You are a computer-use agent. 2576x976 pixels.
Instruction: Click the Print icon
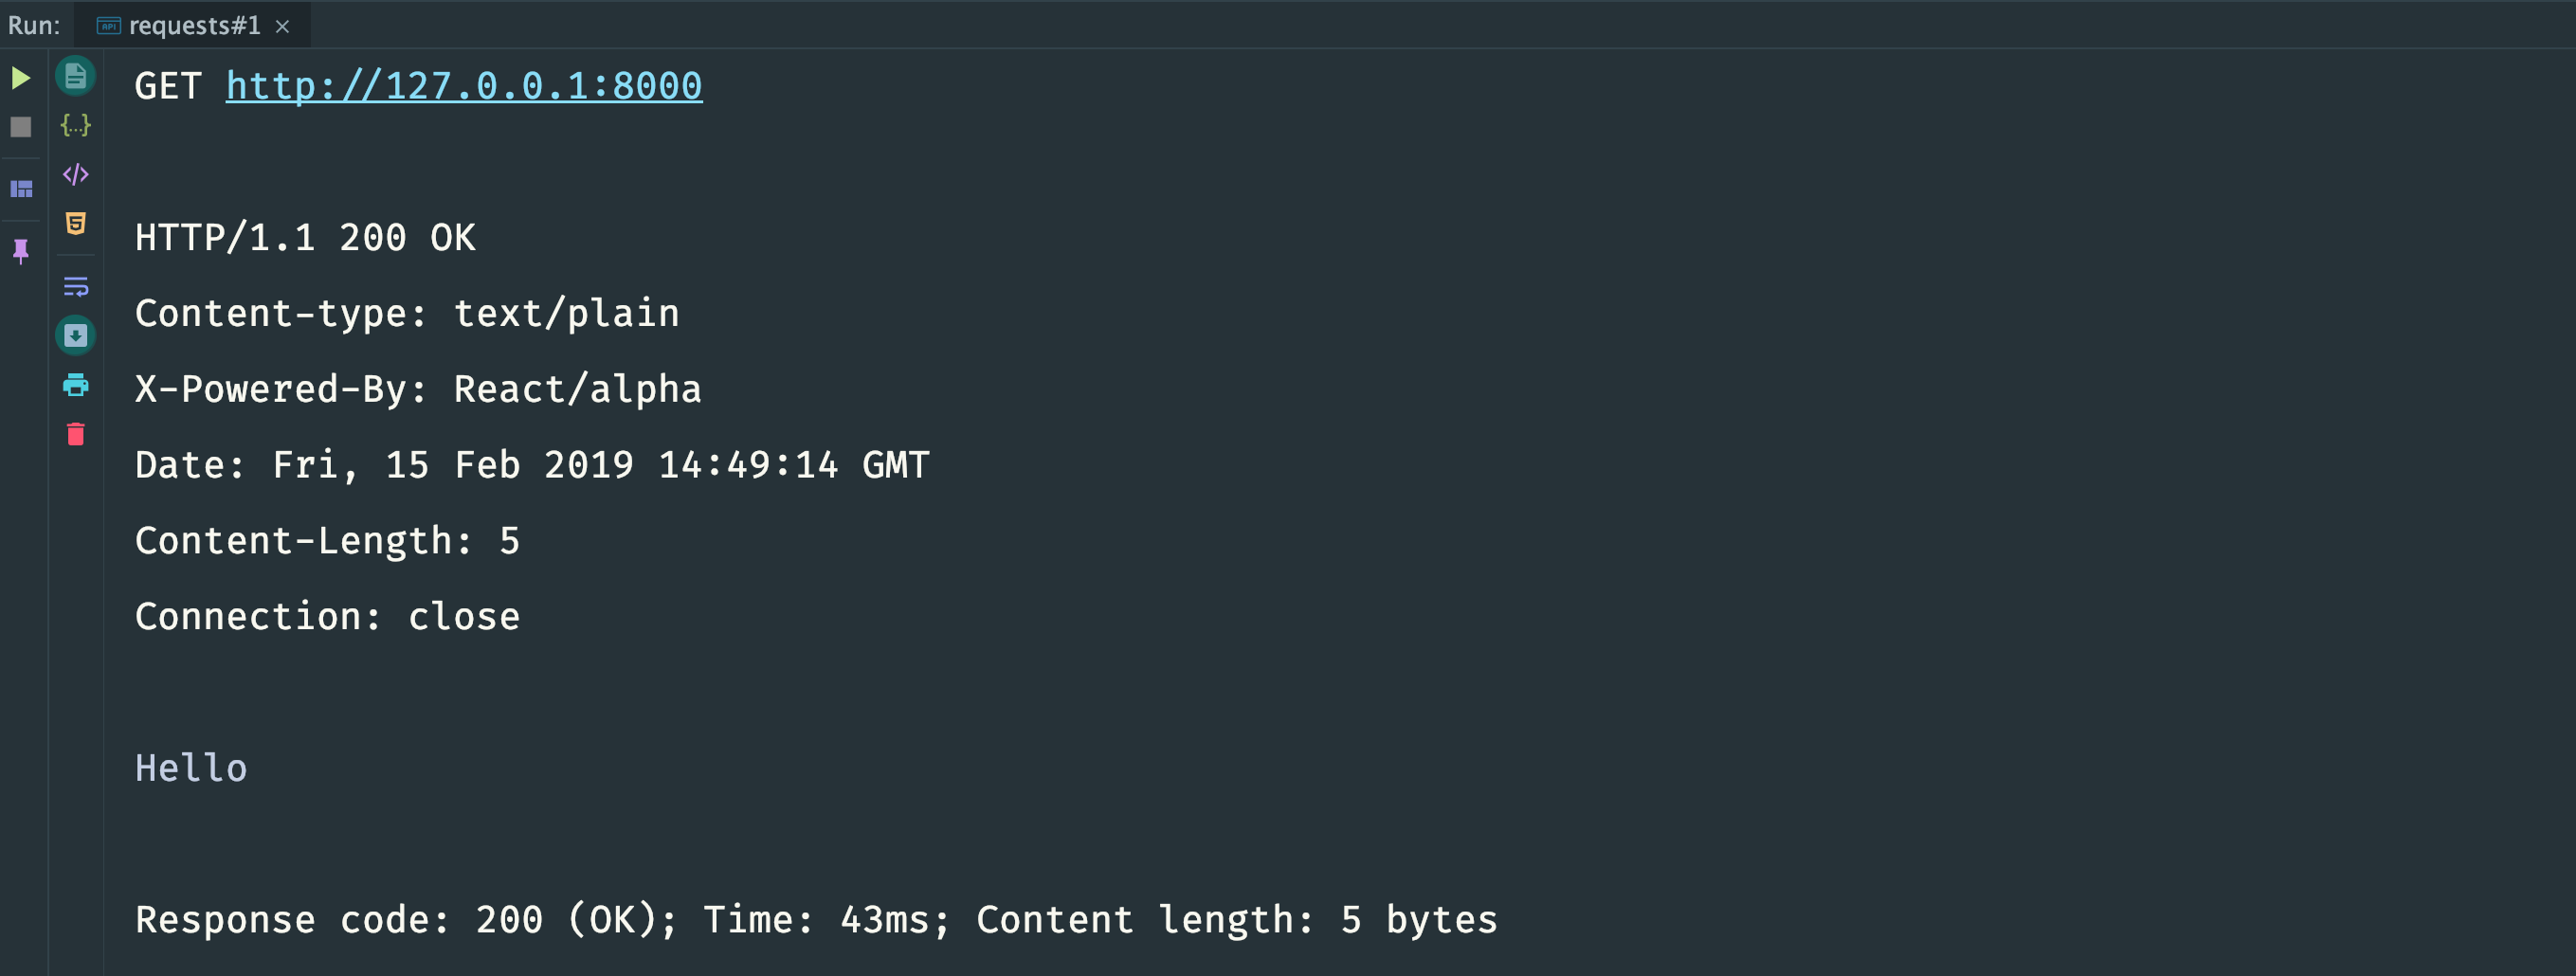coord(76,385)
